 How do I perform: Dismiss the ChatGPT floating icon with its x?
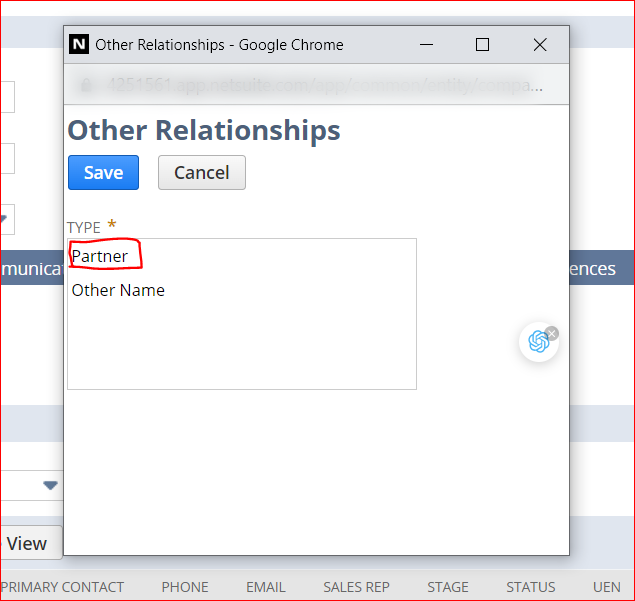pos(552,334)
